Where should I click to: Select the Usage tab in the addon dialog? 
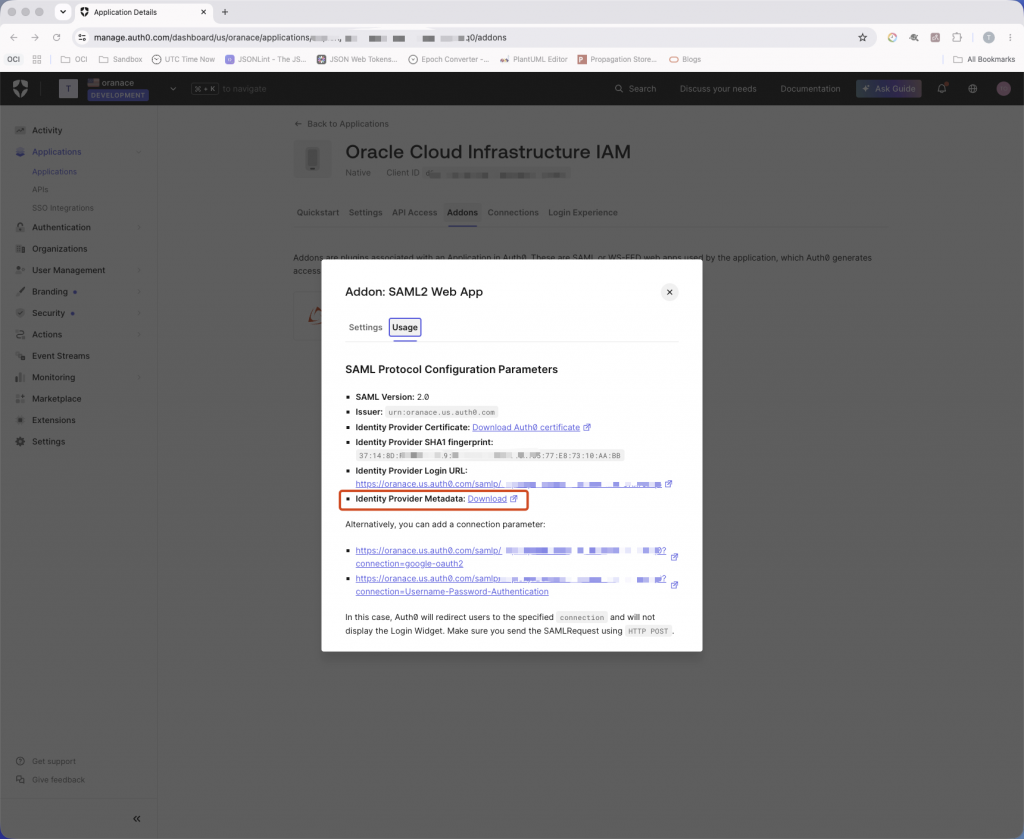[x=405, y=327]
